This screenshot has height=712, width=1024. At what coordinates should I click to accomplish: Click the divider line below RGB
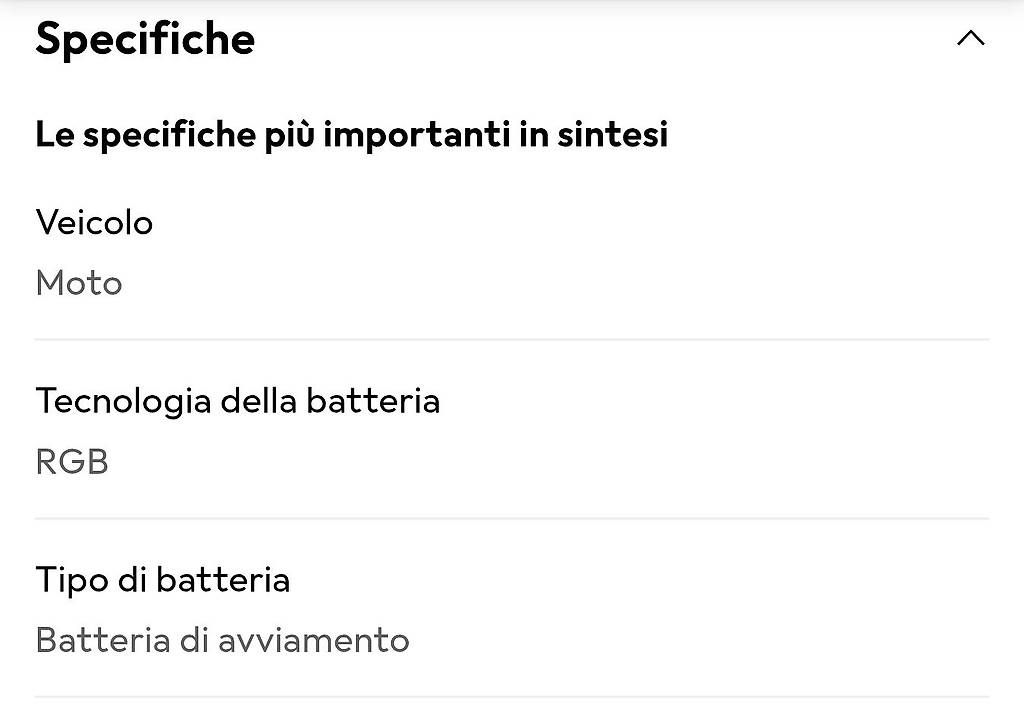pyautogui.click(x=512, y=519)
